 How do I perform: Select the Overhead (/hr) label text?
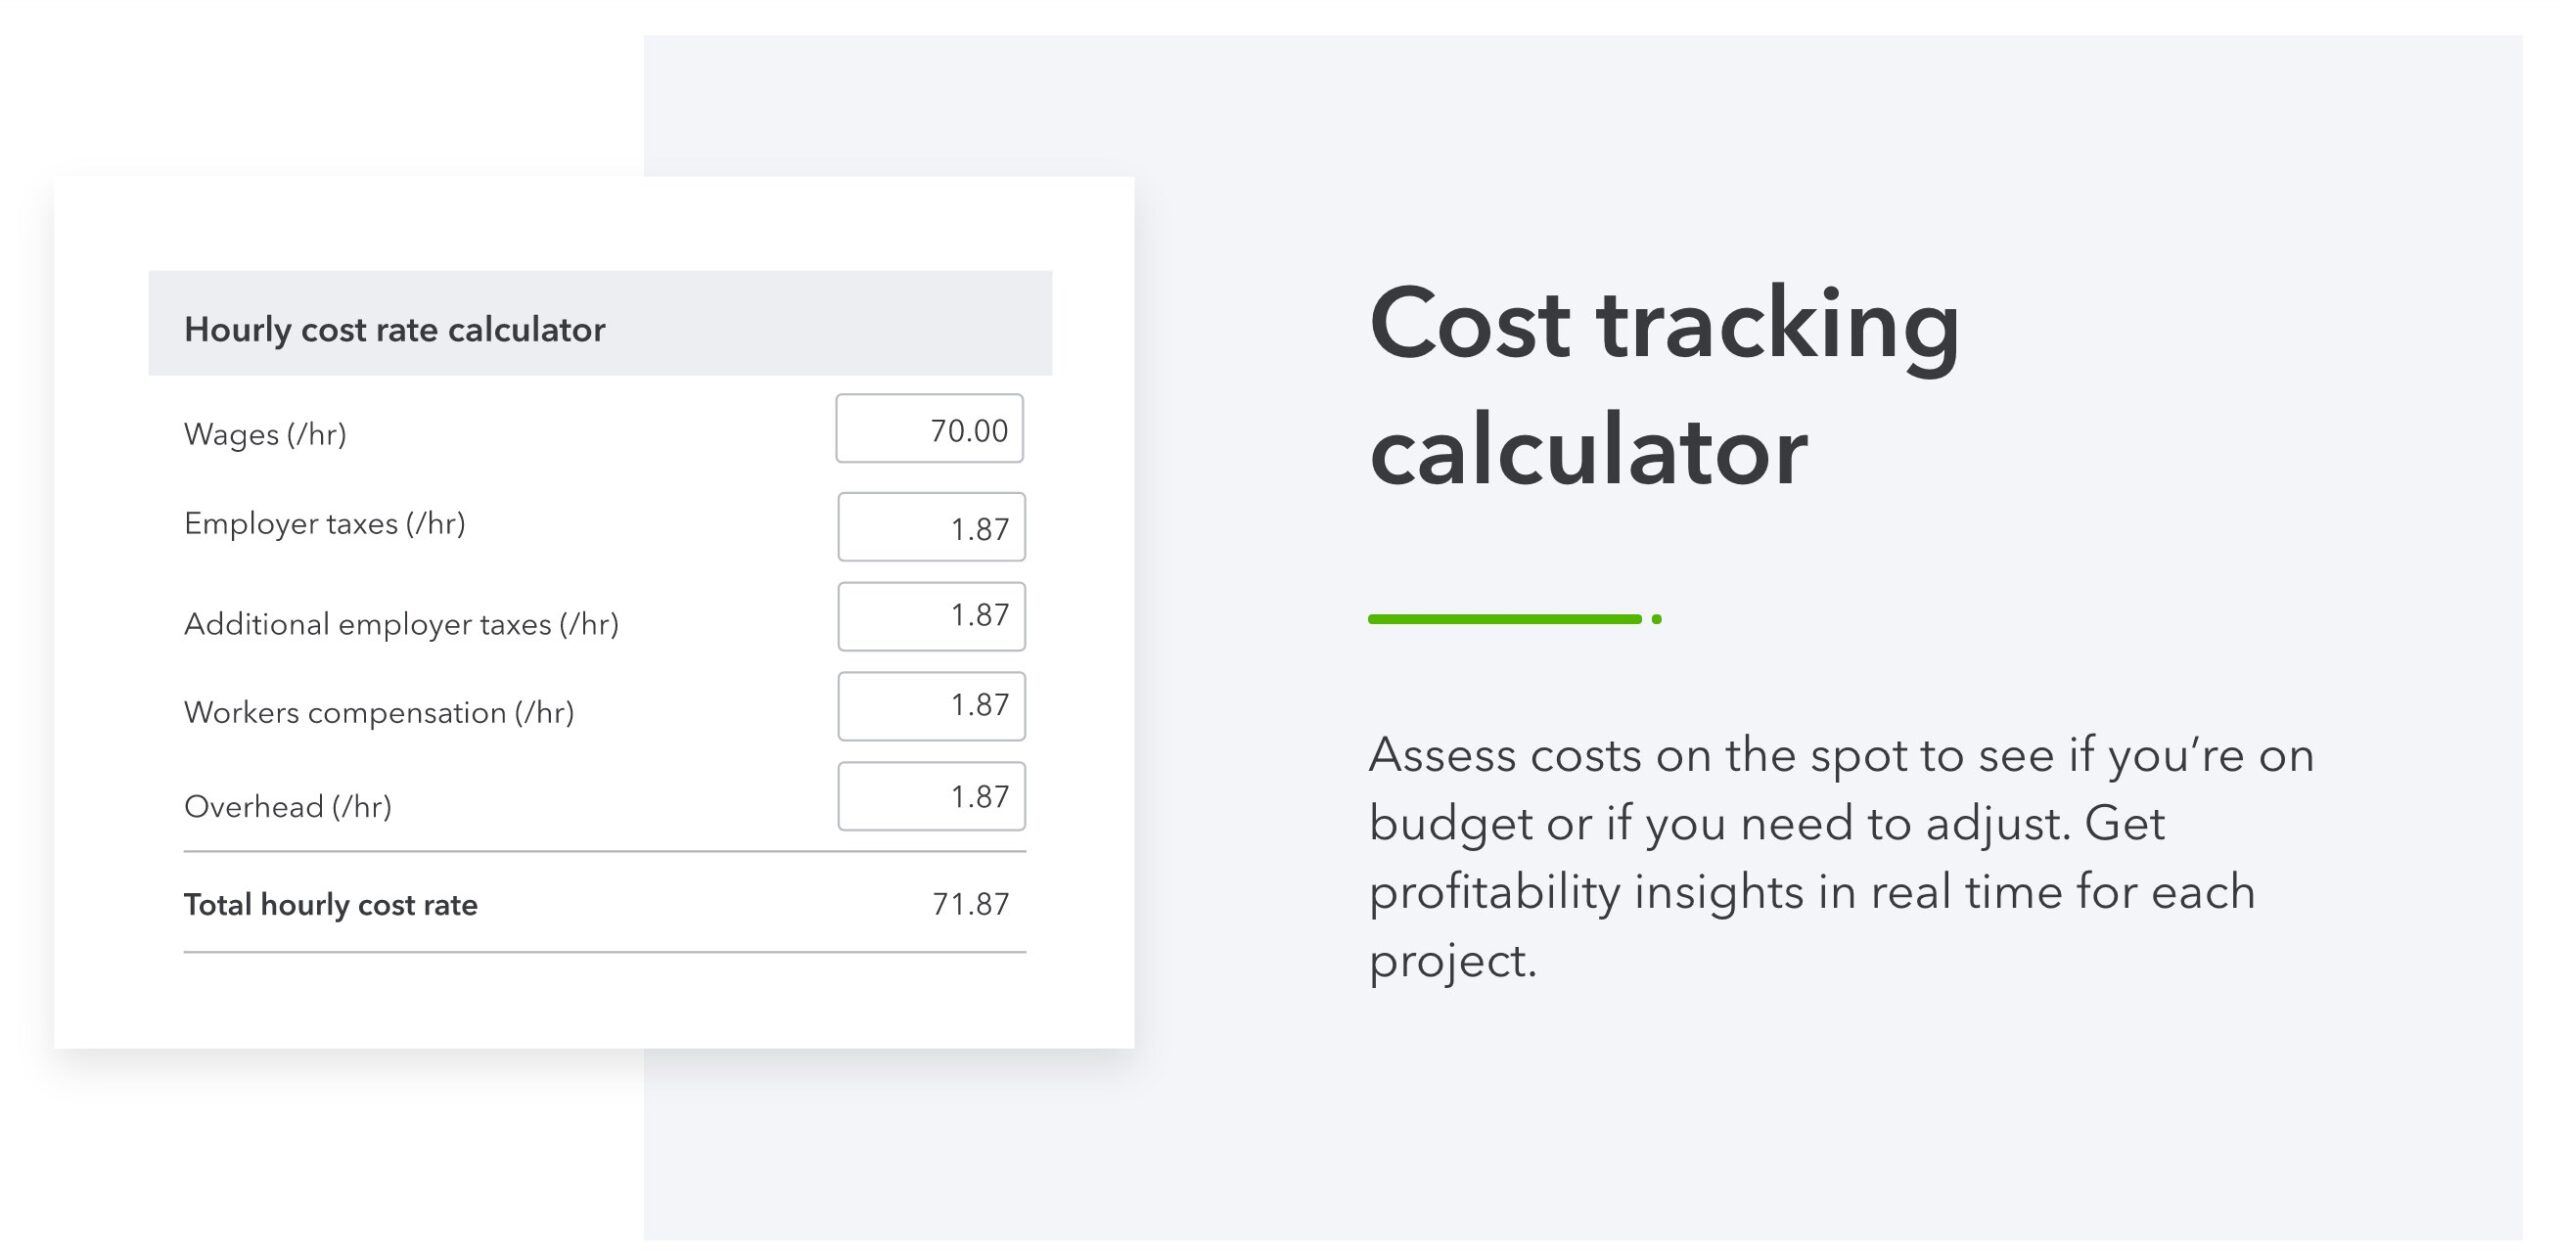[288, 807]
